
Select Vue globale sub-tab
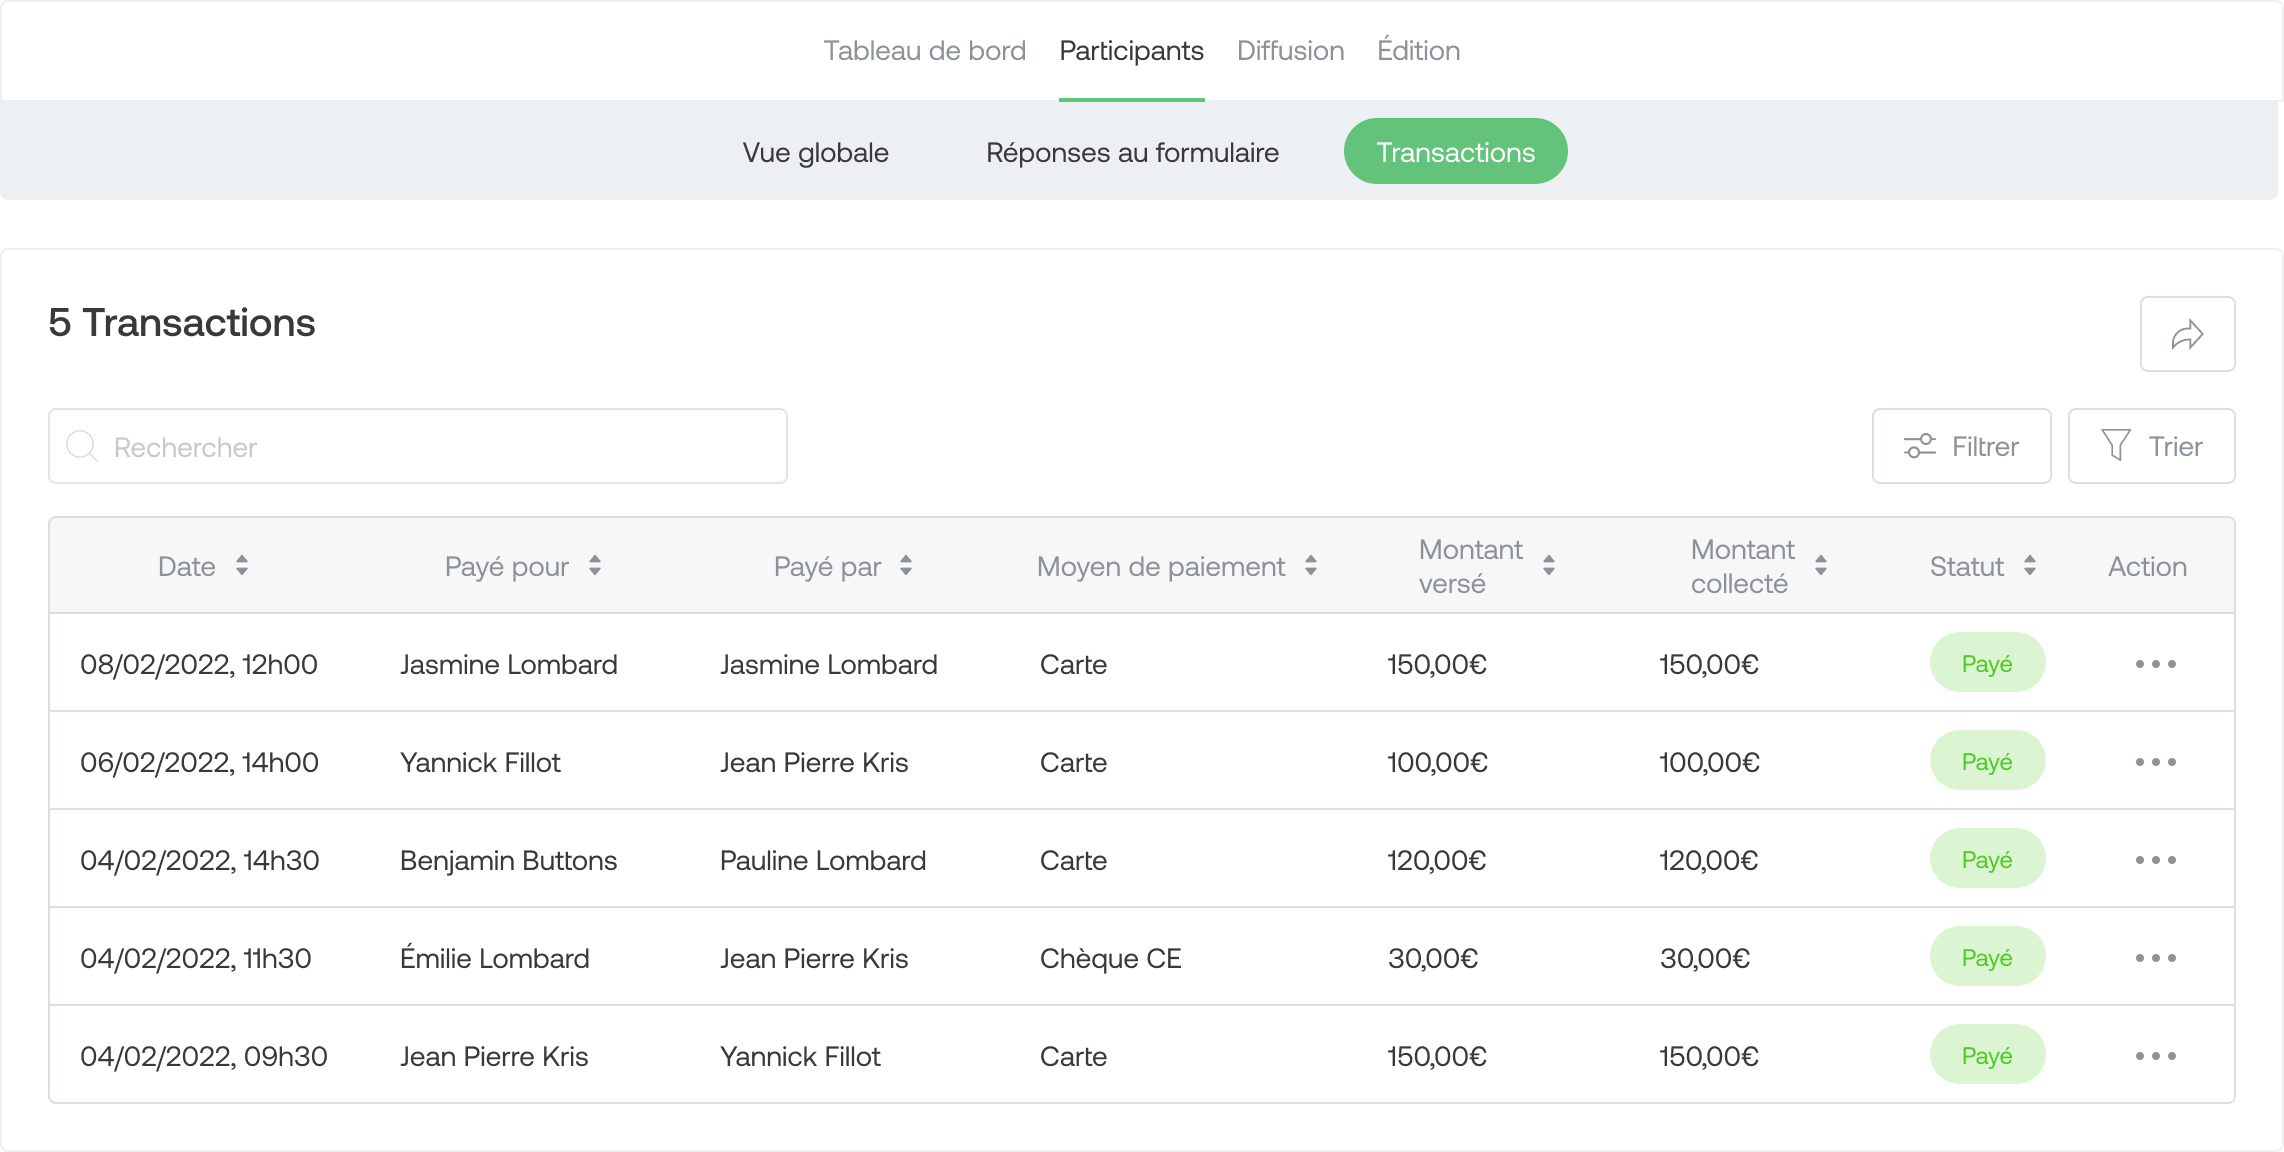point(815,152)
